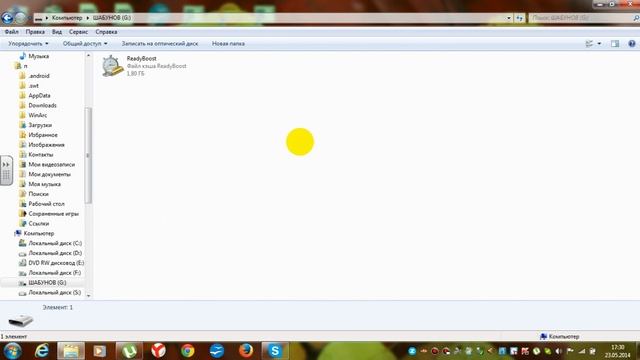Image resolution: width=640 pixels, height=360 pixels.
Task: Open the Вид menu
Action: [x=57, y=32]
